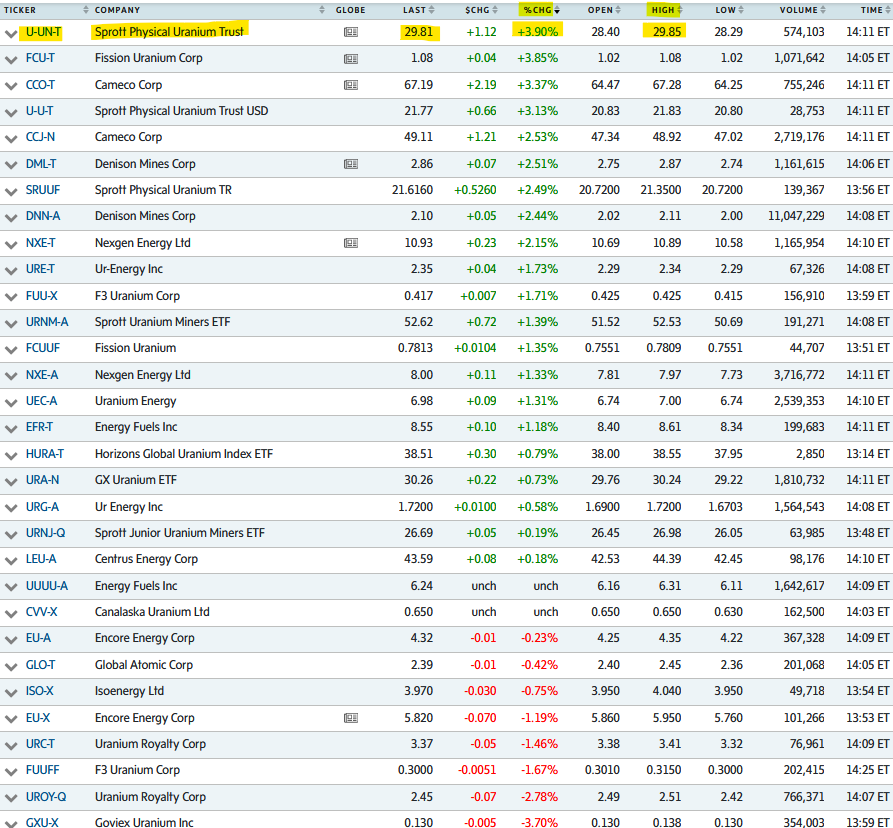This screenshot has height=828, width=893.
Task: Open the U-U-T ticker link
Action: tap(39, 111)
